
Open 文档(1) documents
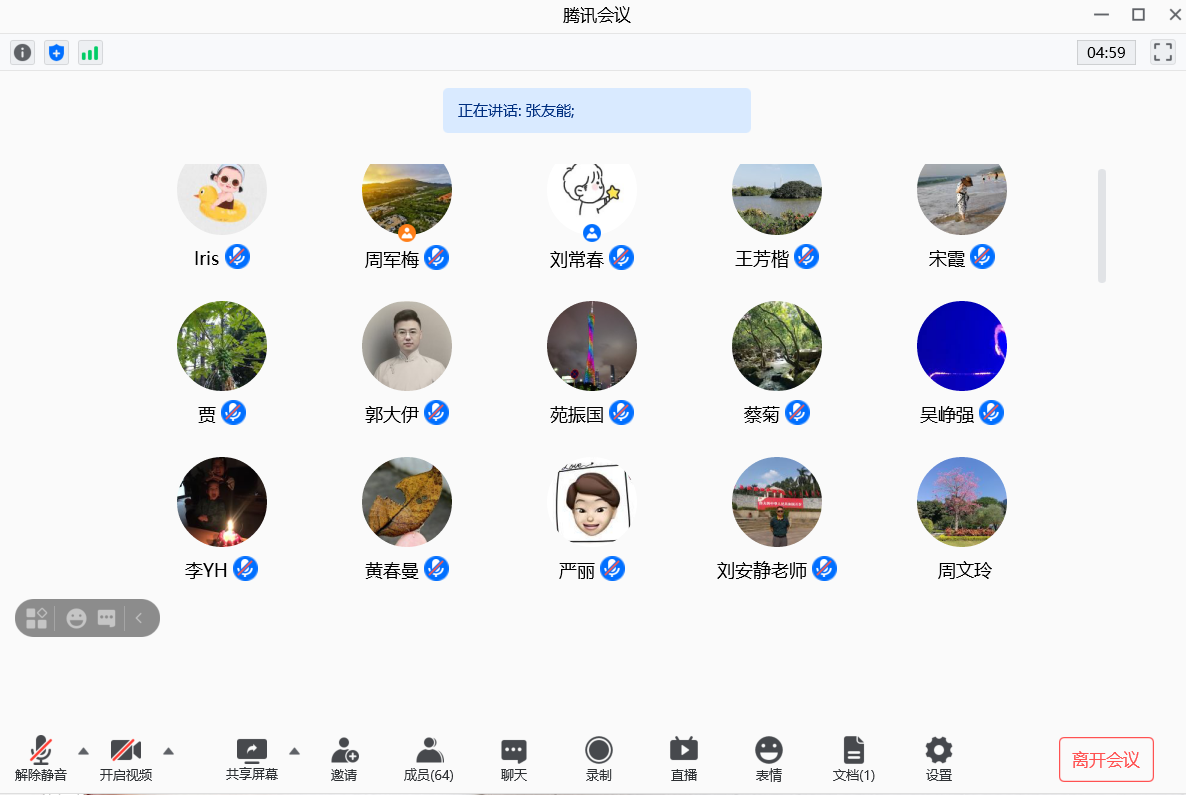853,759
